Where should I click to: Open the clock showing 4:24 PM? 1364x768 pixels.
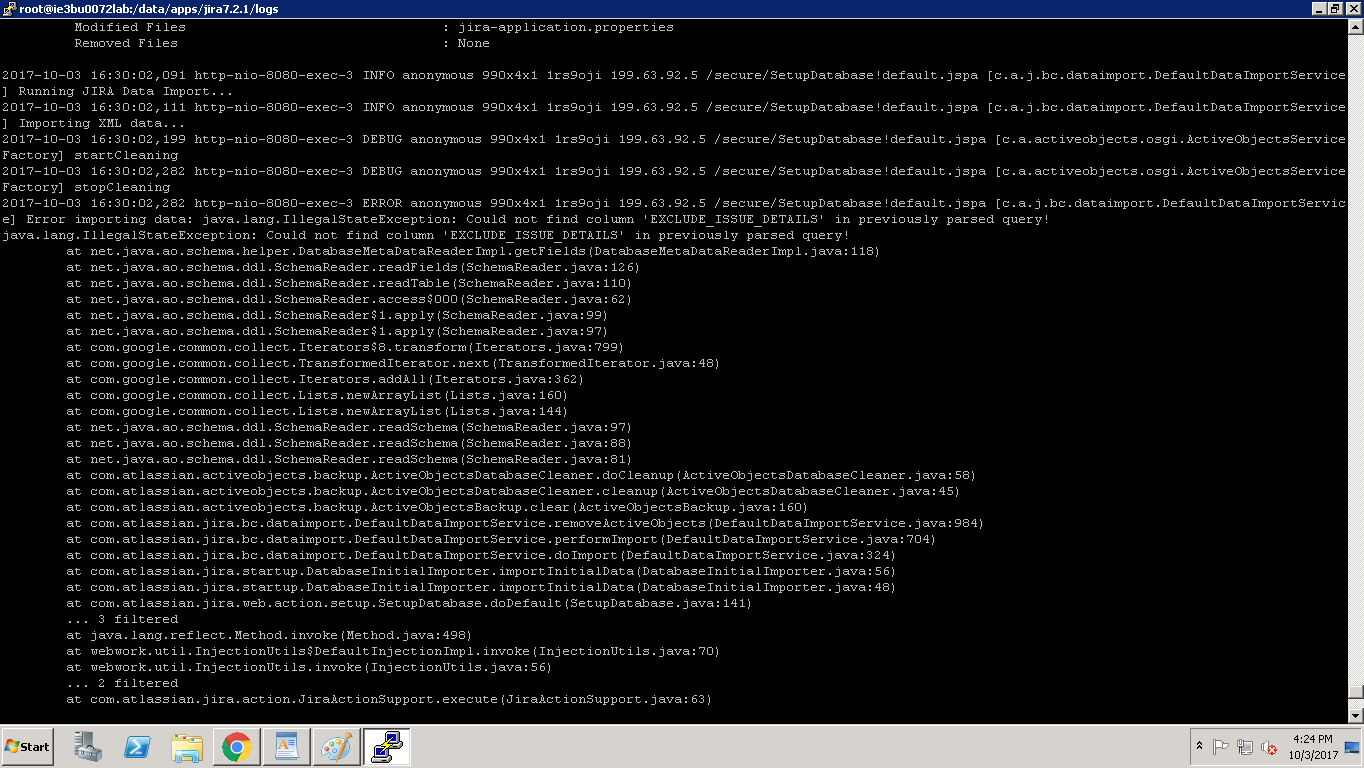1312,746
